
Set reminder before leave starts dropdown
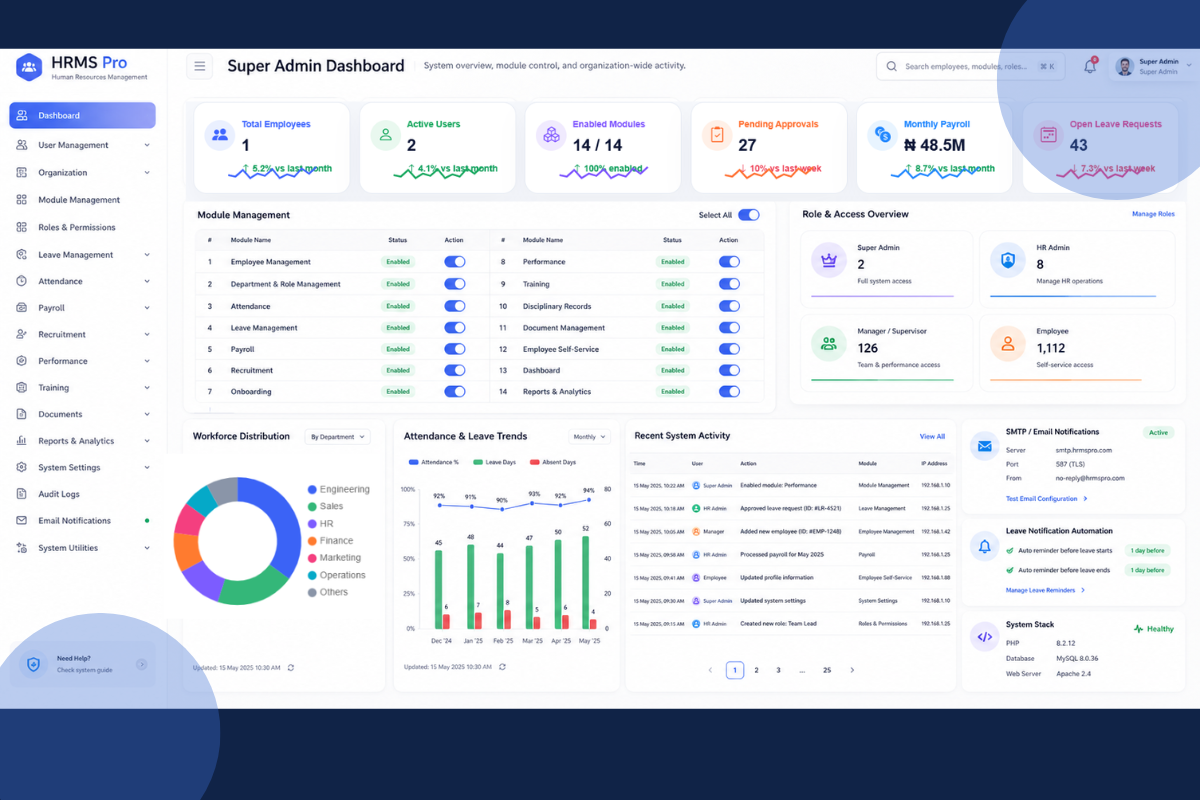(x=1146, y=551)
